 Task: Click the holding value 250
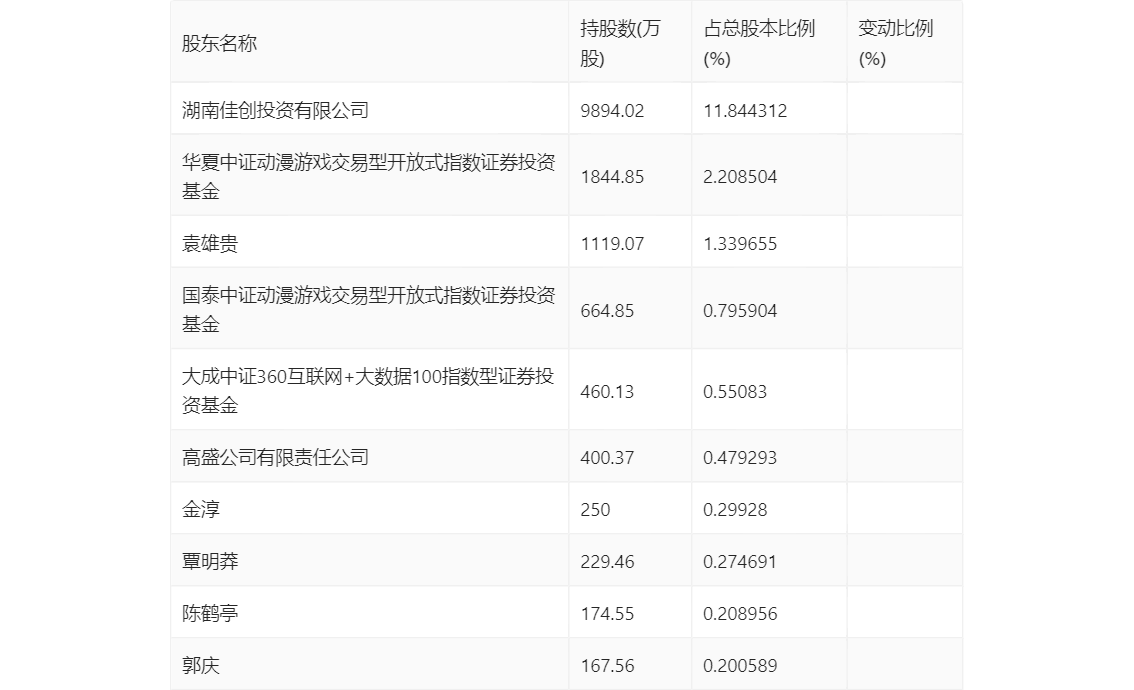point(595,510)
